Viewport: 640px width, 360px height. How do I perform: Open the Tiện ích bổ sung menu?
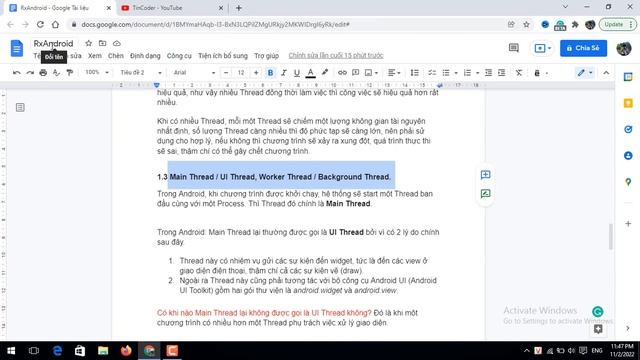[223, 56]
